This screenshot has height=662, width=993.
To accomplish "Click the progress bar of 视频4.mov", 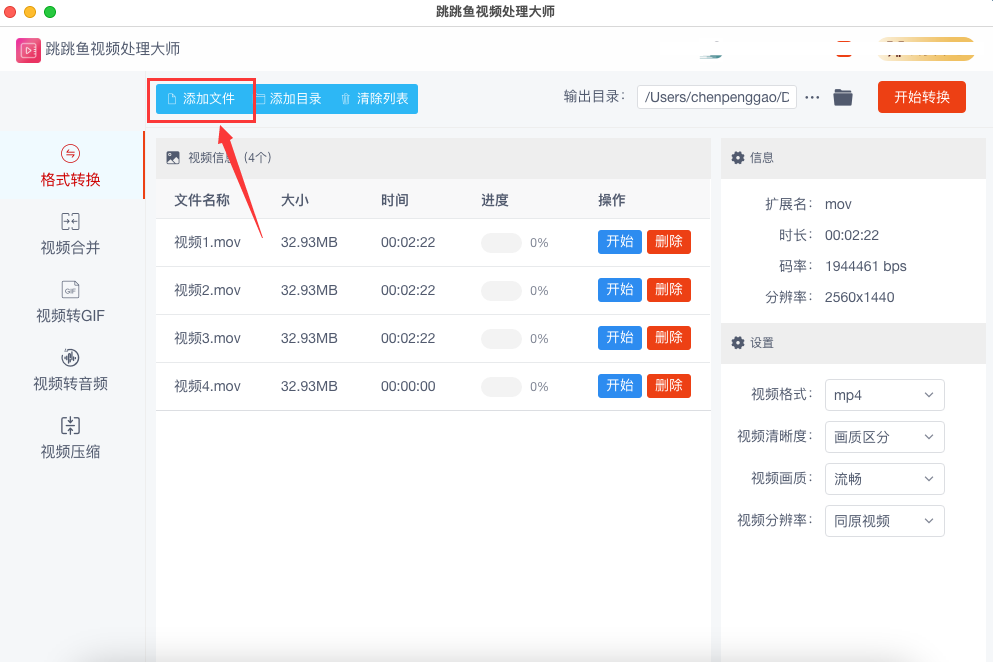I will (x=501, y=386).
